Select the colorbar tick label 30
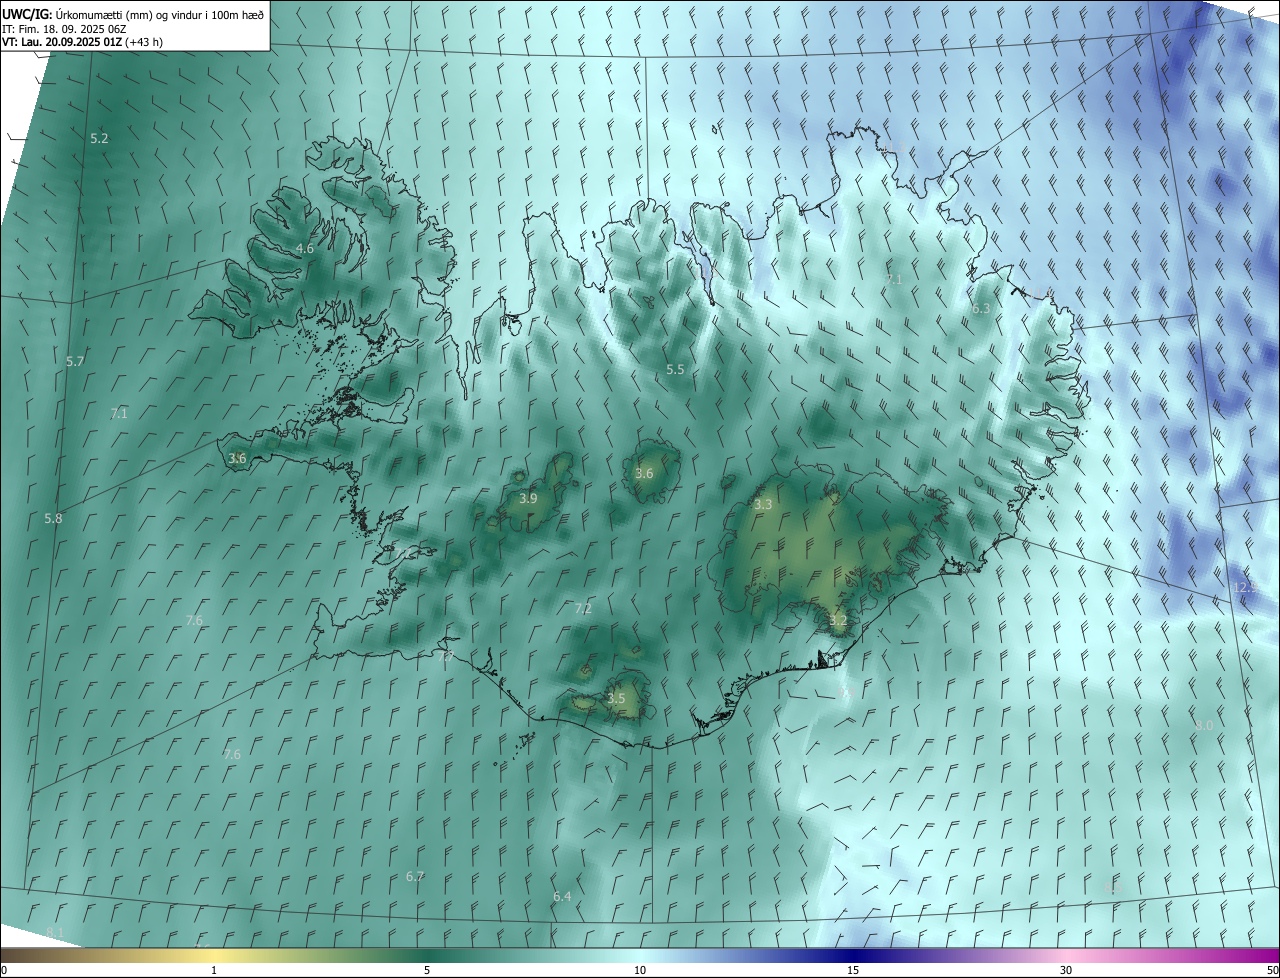Screen dimensions: 1280x978 (x=1066, y=970)
